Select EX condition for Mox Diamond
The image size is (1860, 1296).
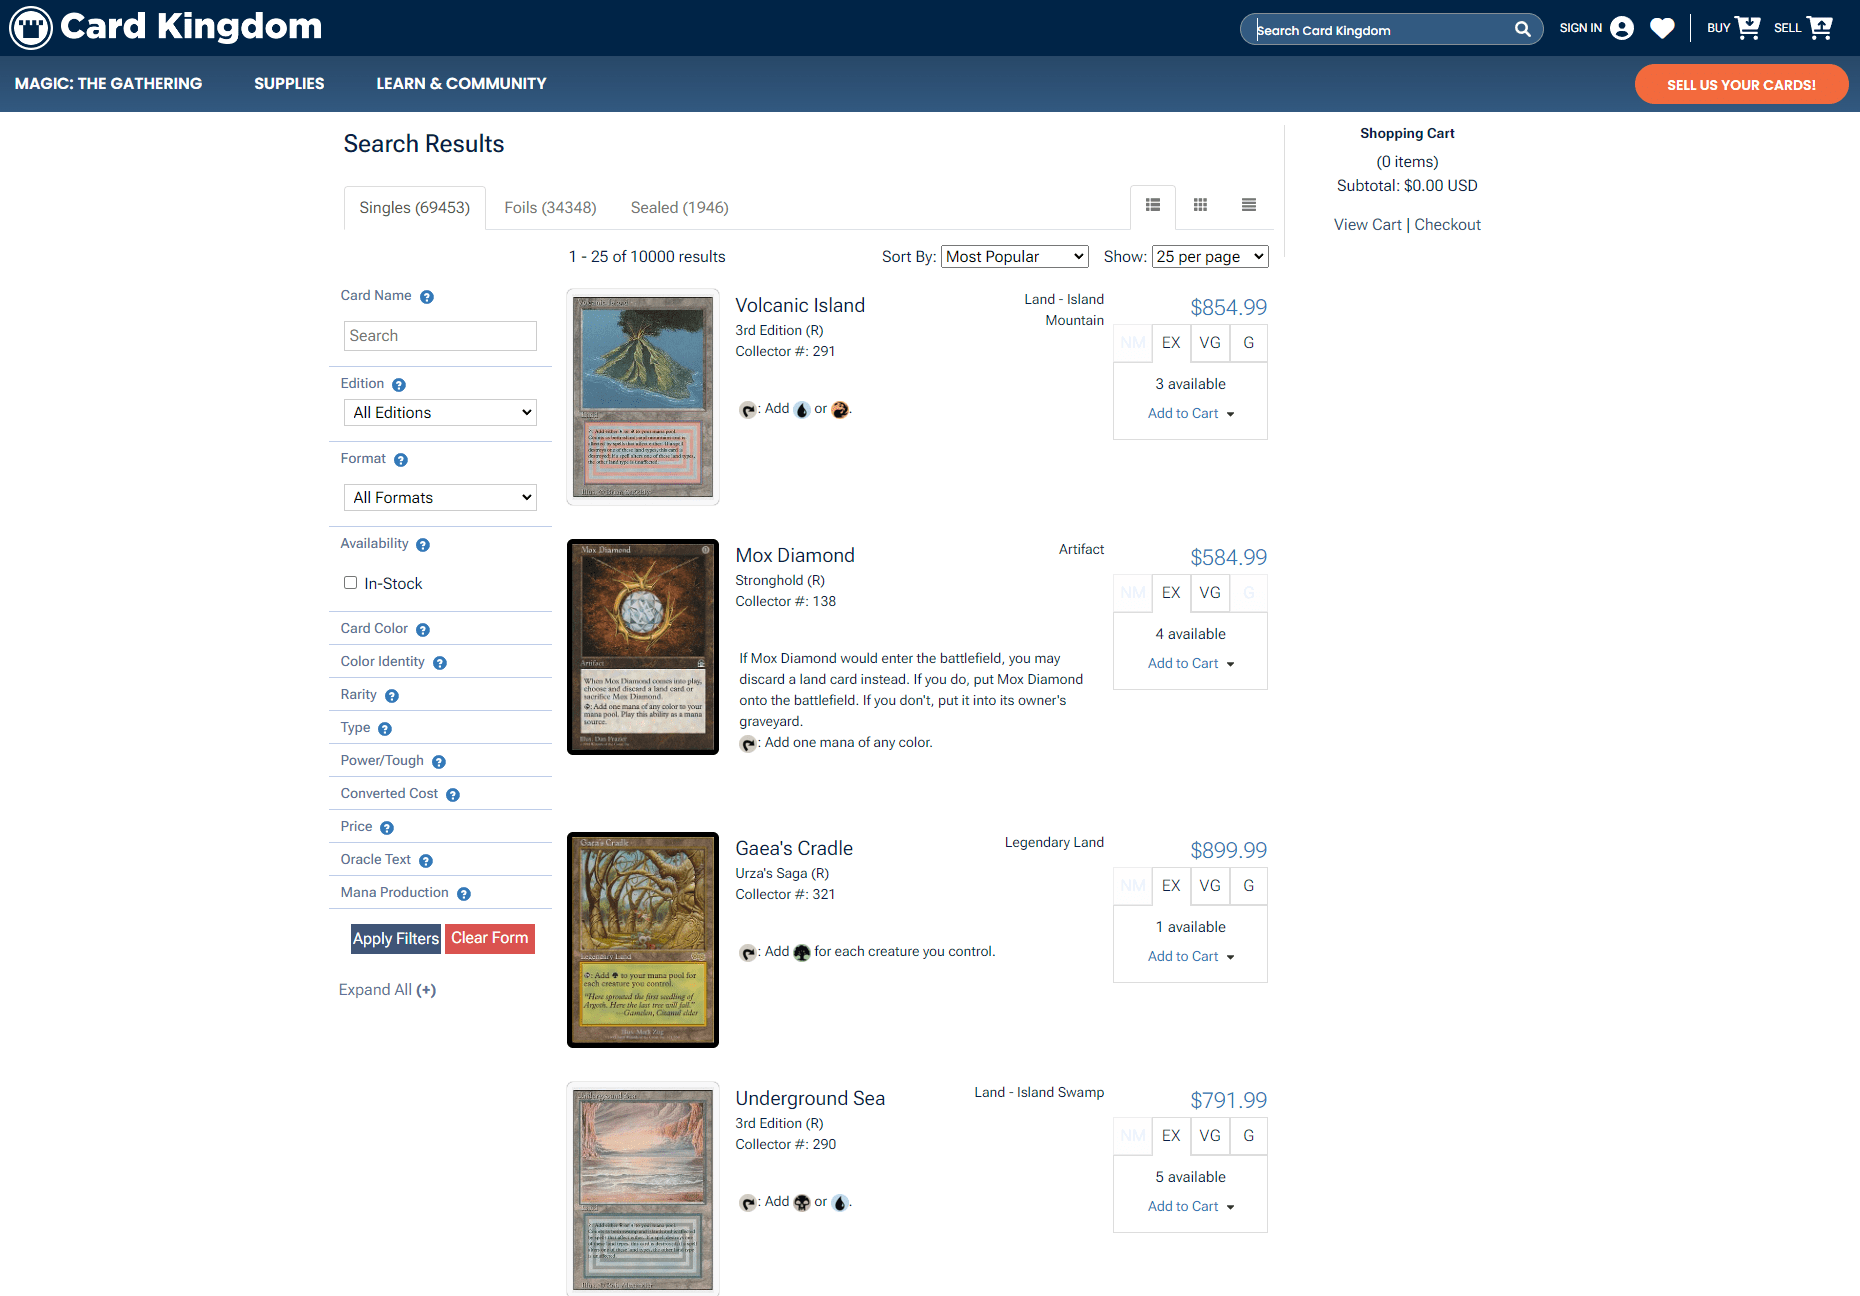pos(1171,593)
